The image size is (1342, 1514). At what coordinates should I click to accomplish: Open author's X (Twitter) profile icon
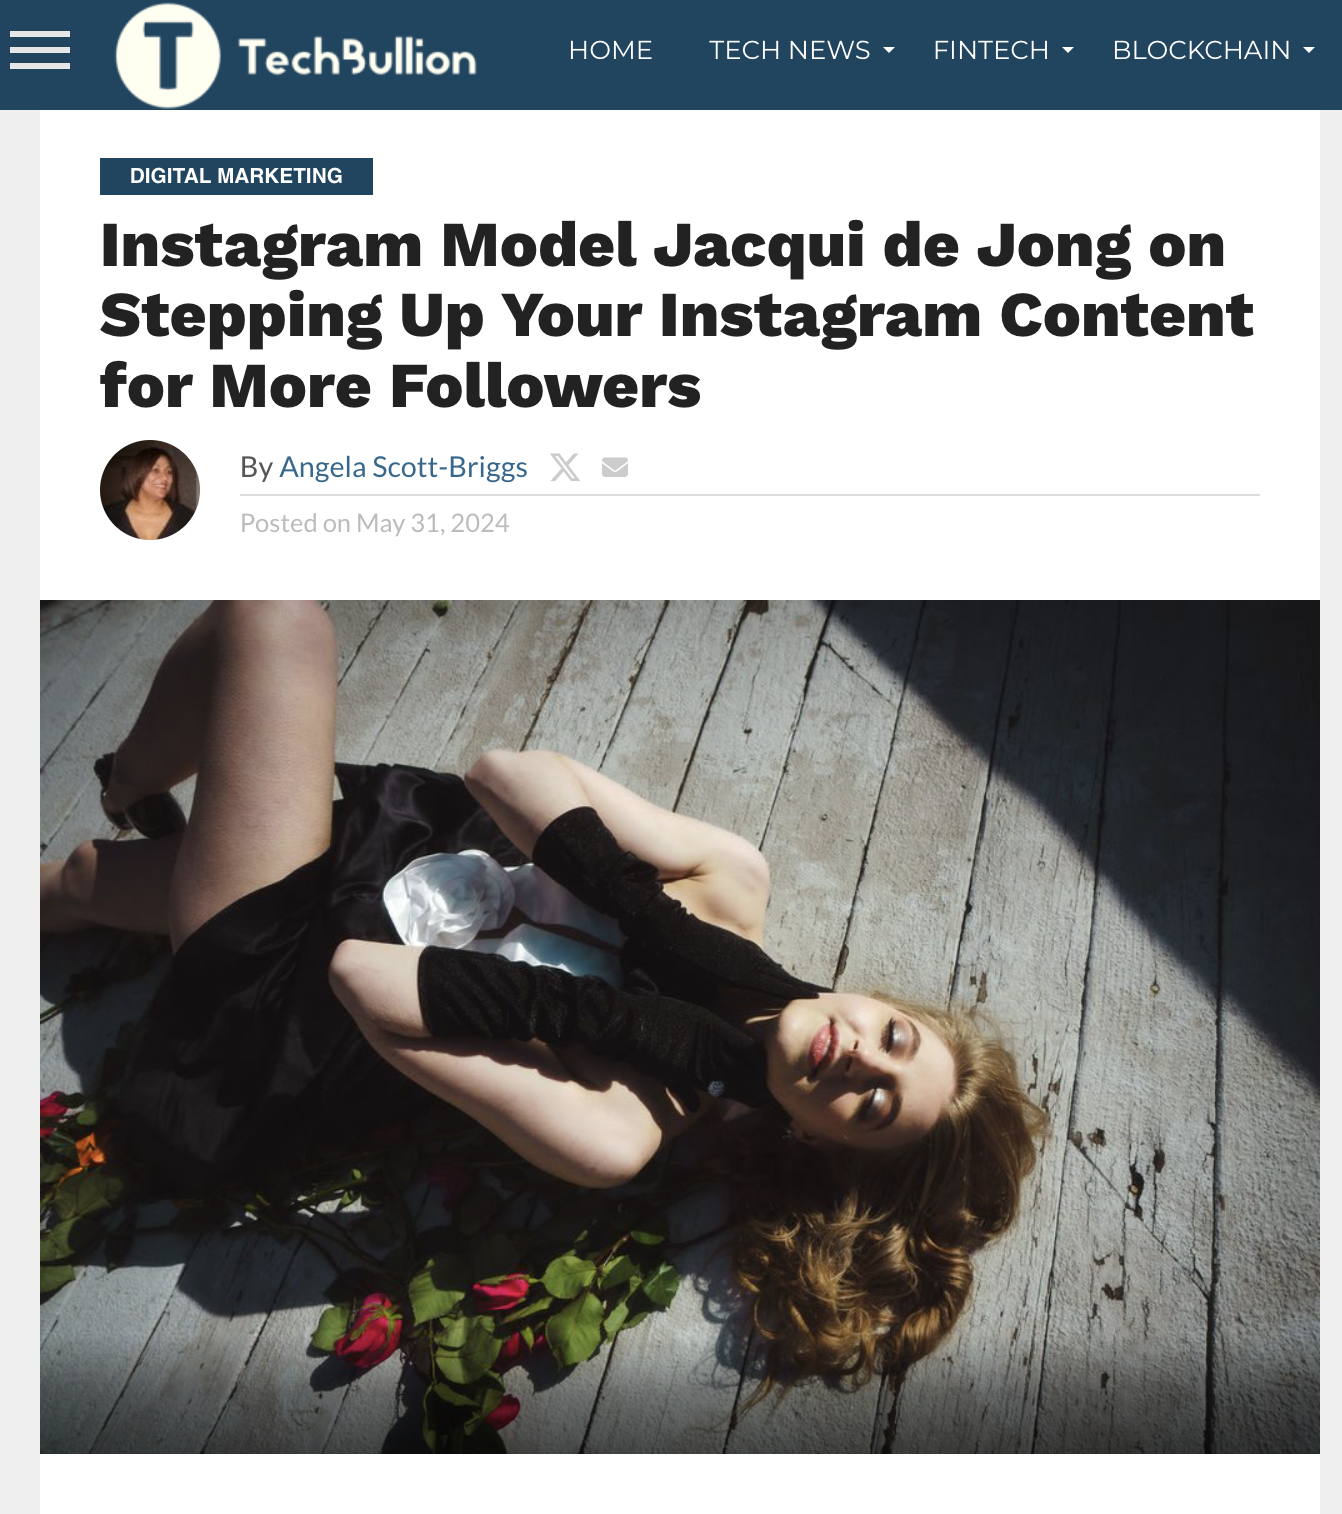click(565, 467)
